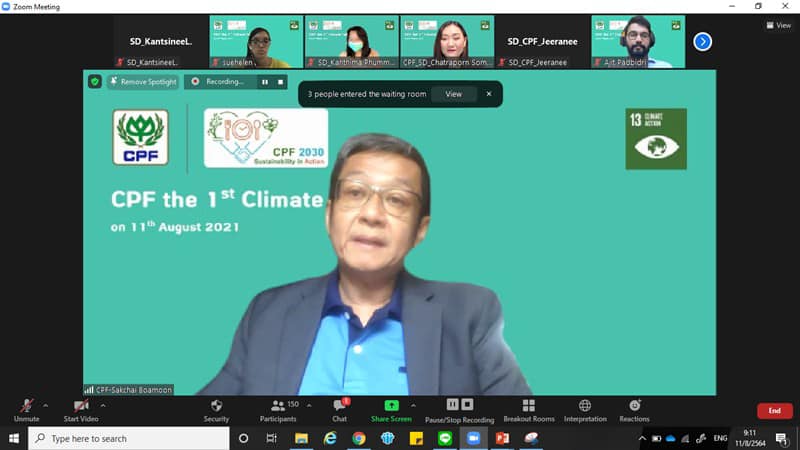The width and height of the screenshot is (800, 450).
Task: Click the green encryption shield icon
Action: [95, 82]
